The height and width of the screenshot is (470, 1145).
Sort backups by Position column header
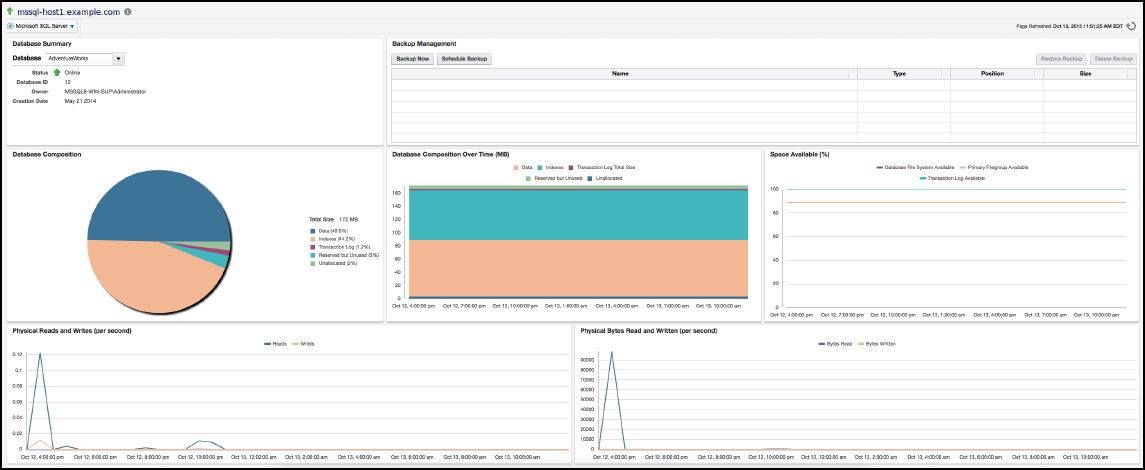pos(993,74)
